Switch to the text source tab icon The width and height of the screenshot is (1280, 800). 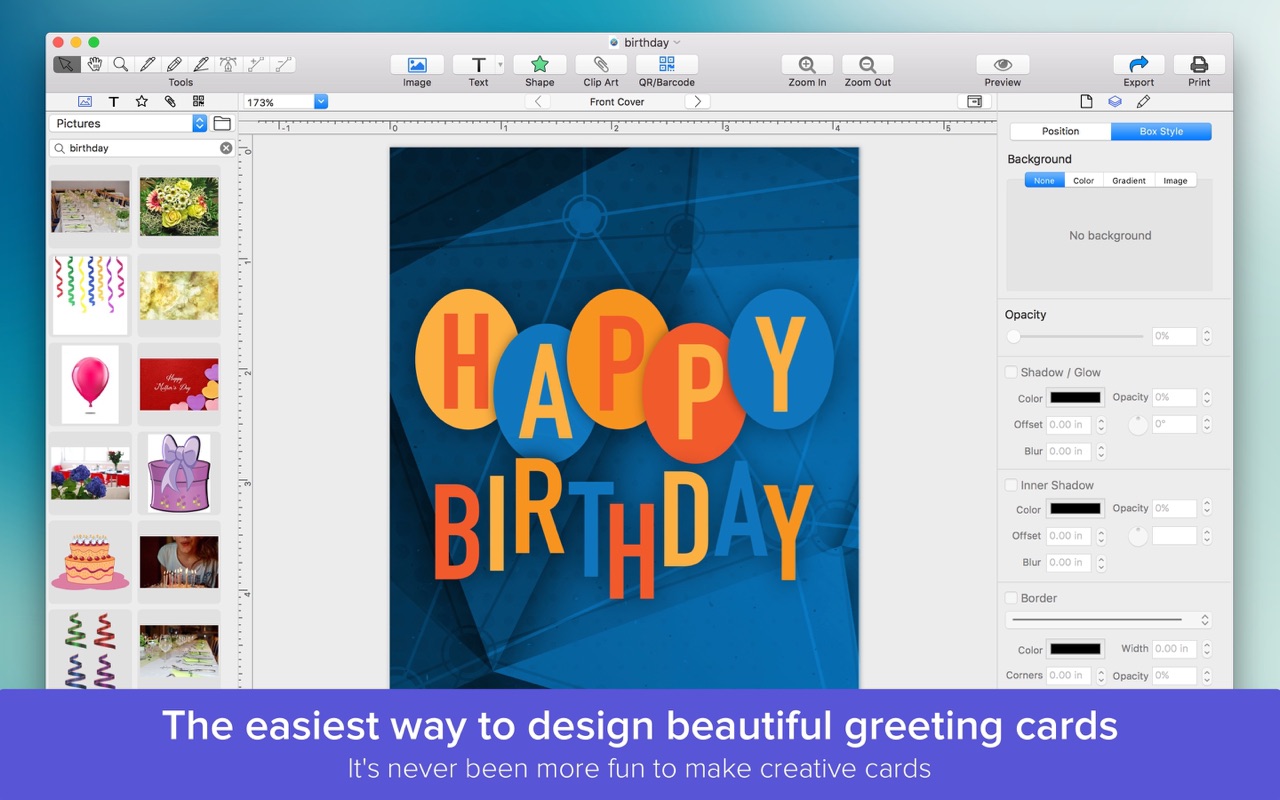click(x=114, y=101)
